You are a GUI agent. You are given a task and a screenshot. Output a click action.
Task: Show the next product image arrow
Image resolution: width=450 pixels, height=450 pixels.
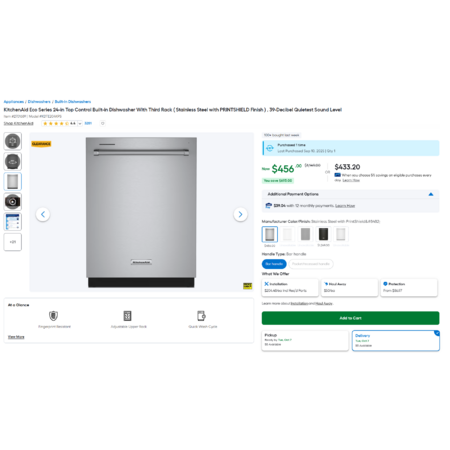(x=240, y=214)
